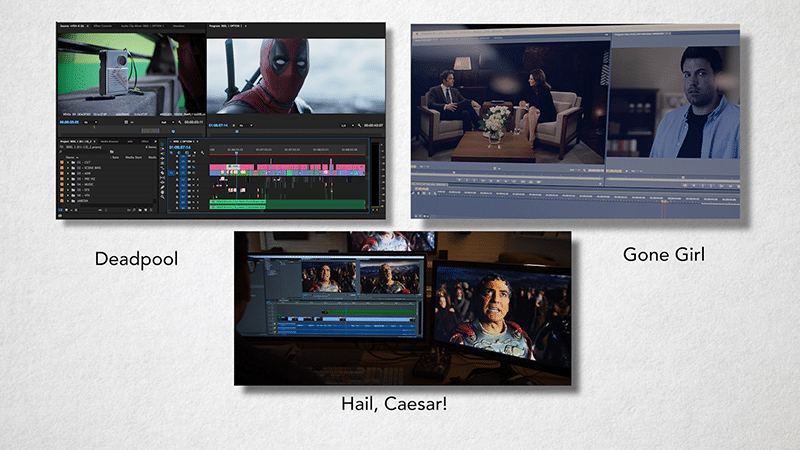Create a new bin in Deadpool project panel
This screenshot has height=450, width=800.
coord(140,210)
